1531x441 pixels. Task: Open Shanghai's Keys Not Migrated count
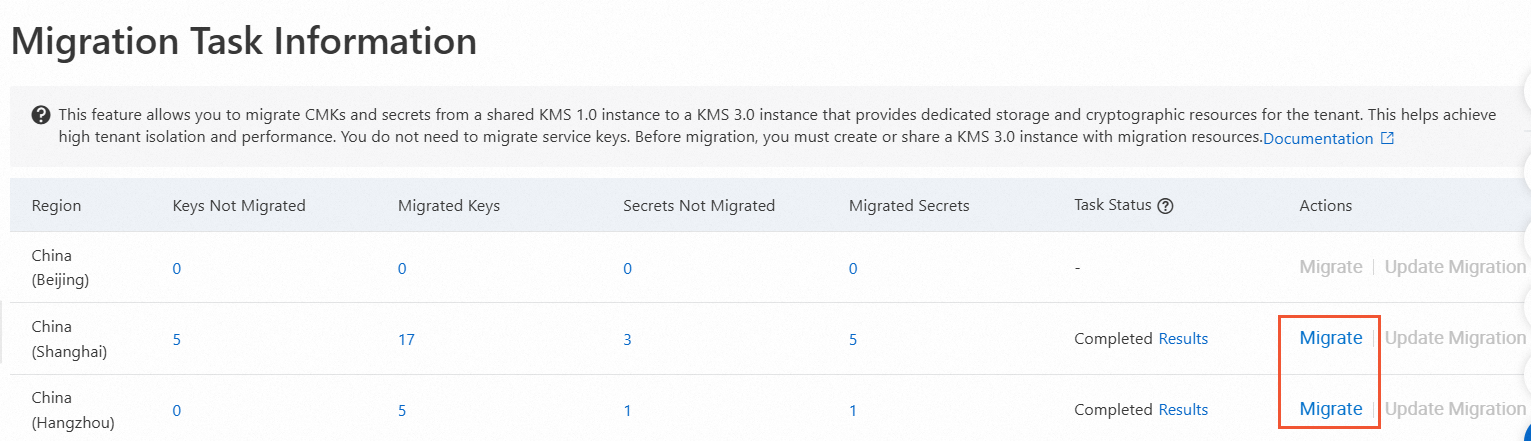point(177,340)
